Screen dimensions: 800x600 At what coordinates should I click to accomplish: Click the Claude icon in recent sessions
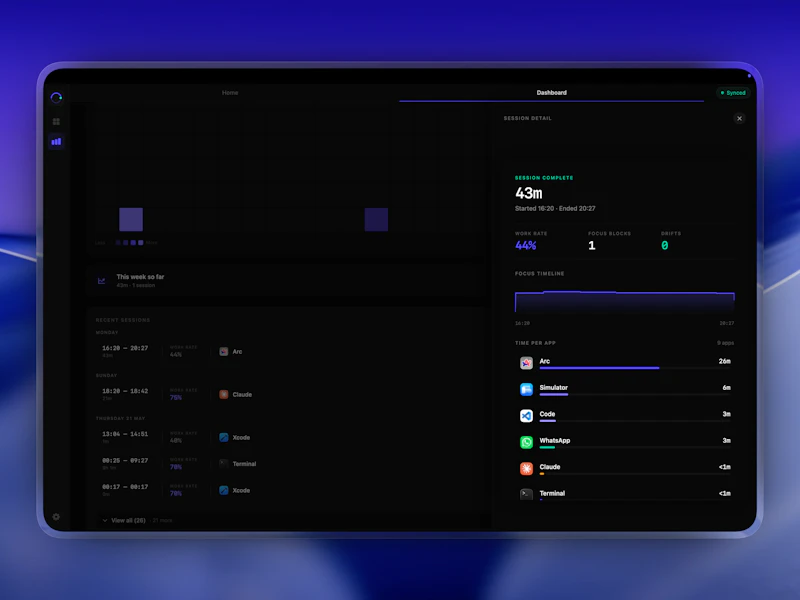(x=223, y=394)
